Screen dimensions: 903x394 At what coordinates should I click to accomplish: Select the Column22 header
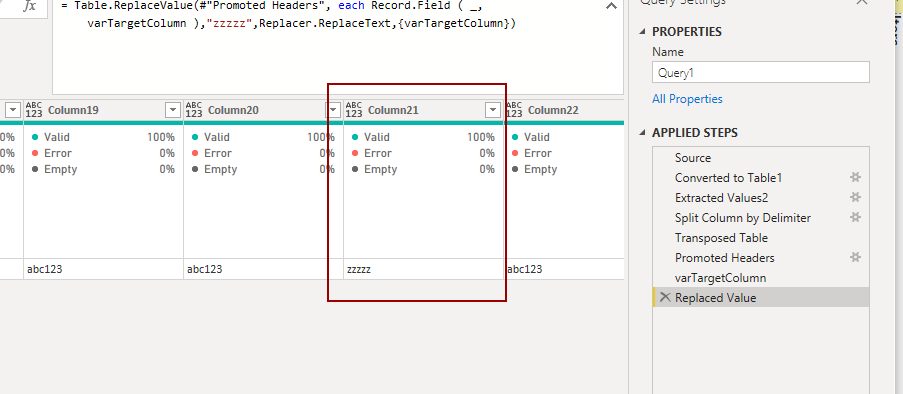(x=564, y=109)
